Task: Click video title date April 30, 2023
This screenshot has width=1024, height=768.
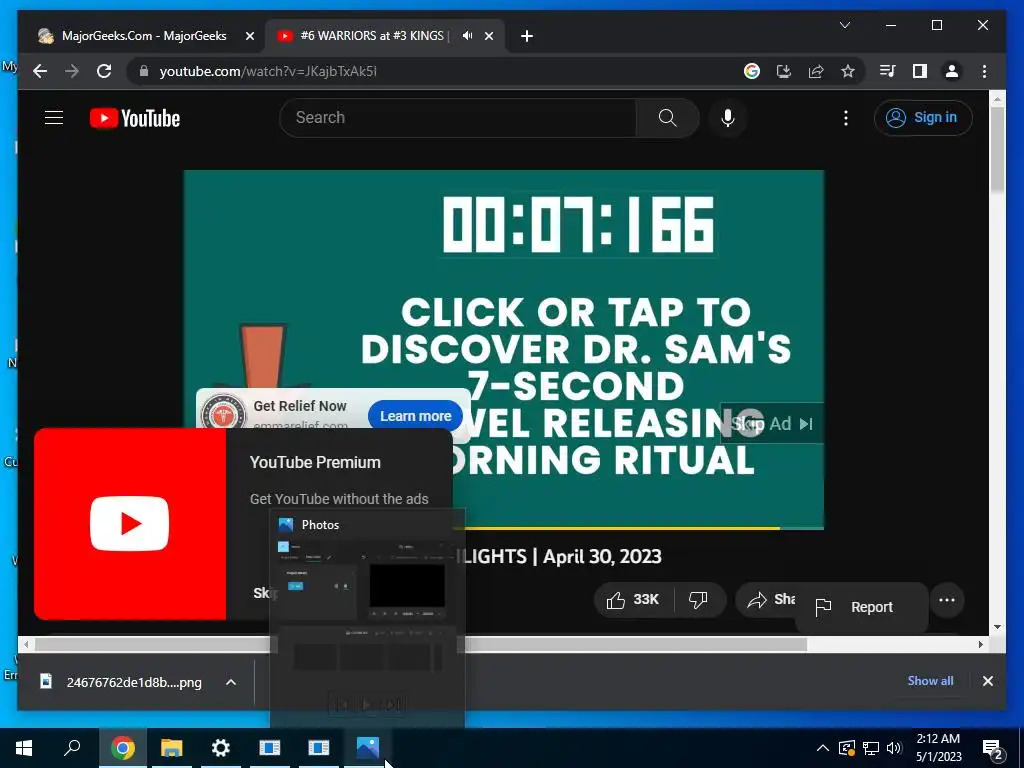Action: click(x=601, y=556)
